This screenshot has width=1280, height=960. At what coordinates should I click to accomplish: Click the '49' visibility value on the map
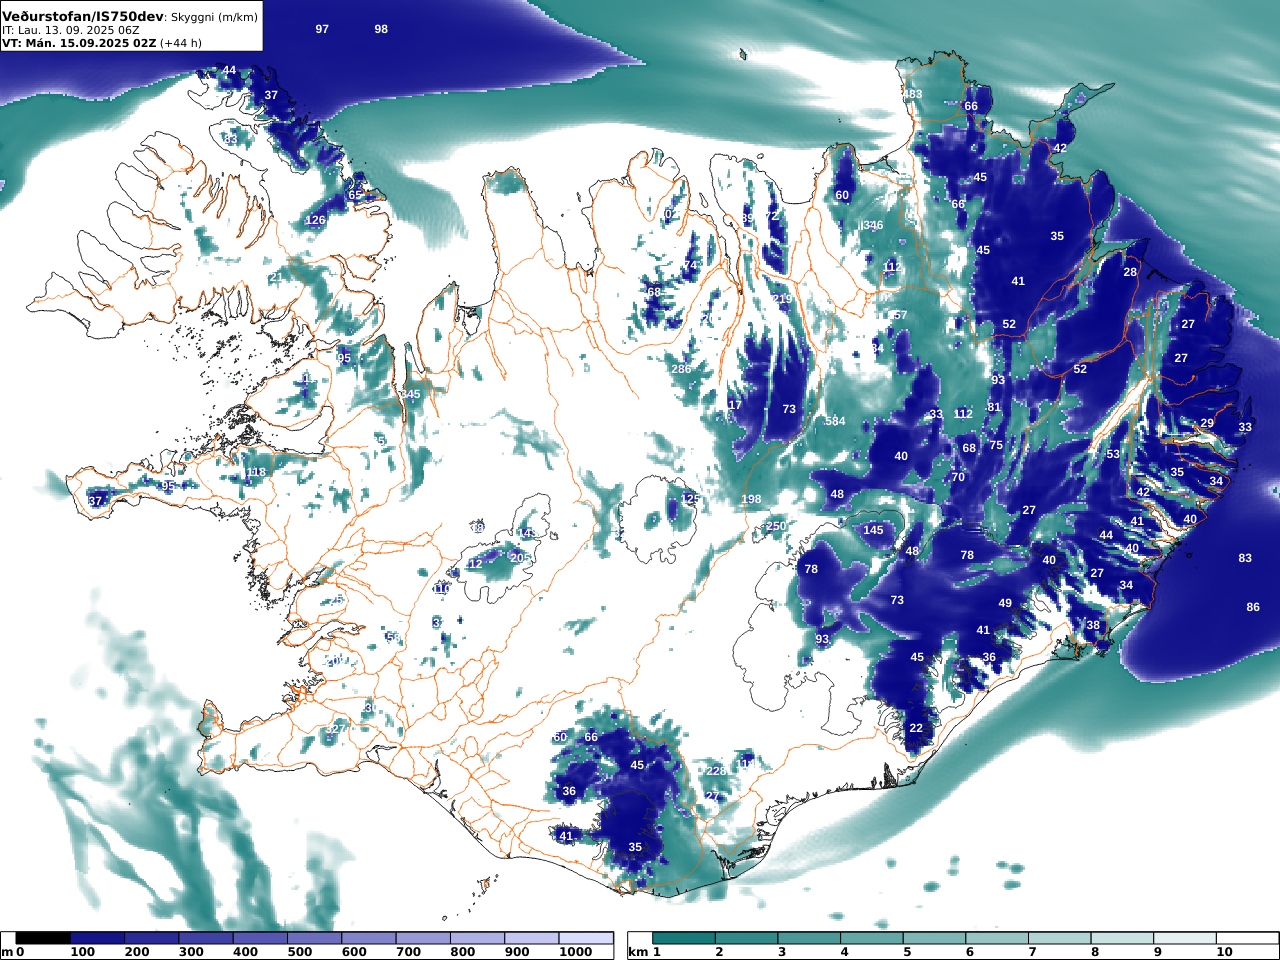point(1005,603)
